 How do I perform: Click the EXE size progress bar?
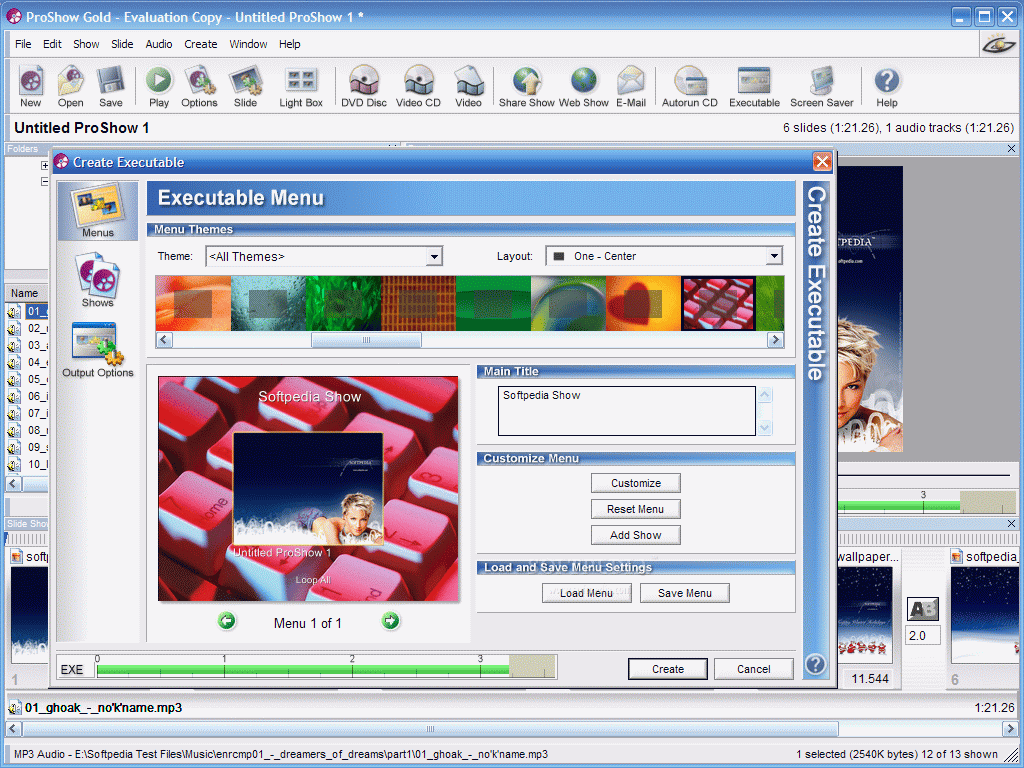[326, 669]
